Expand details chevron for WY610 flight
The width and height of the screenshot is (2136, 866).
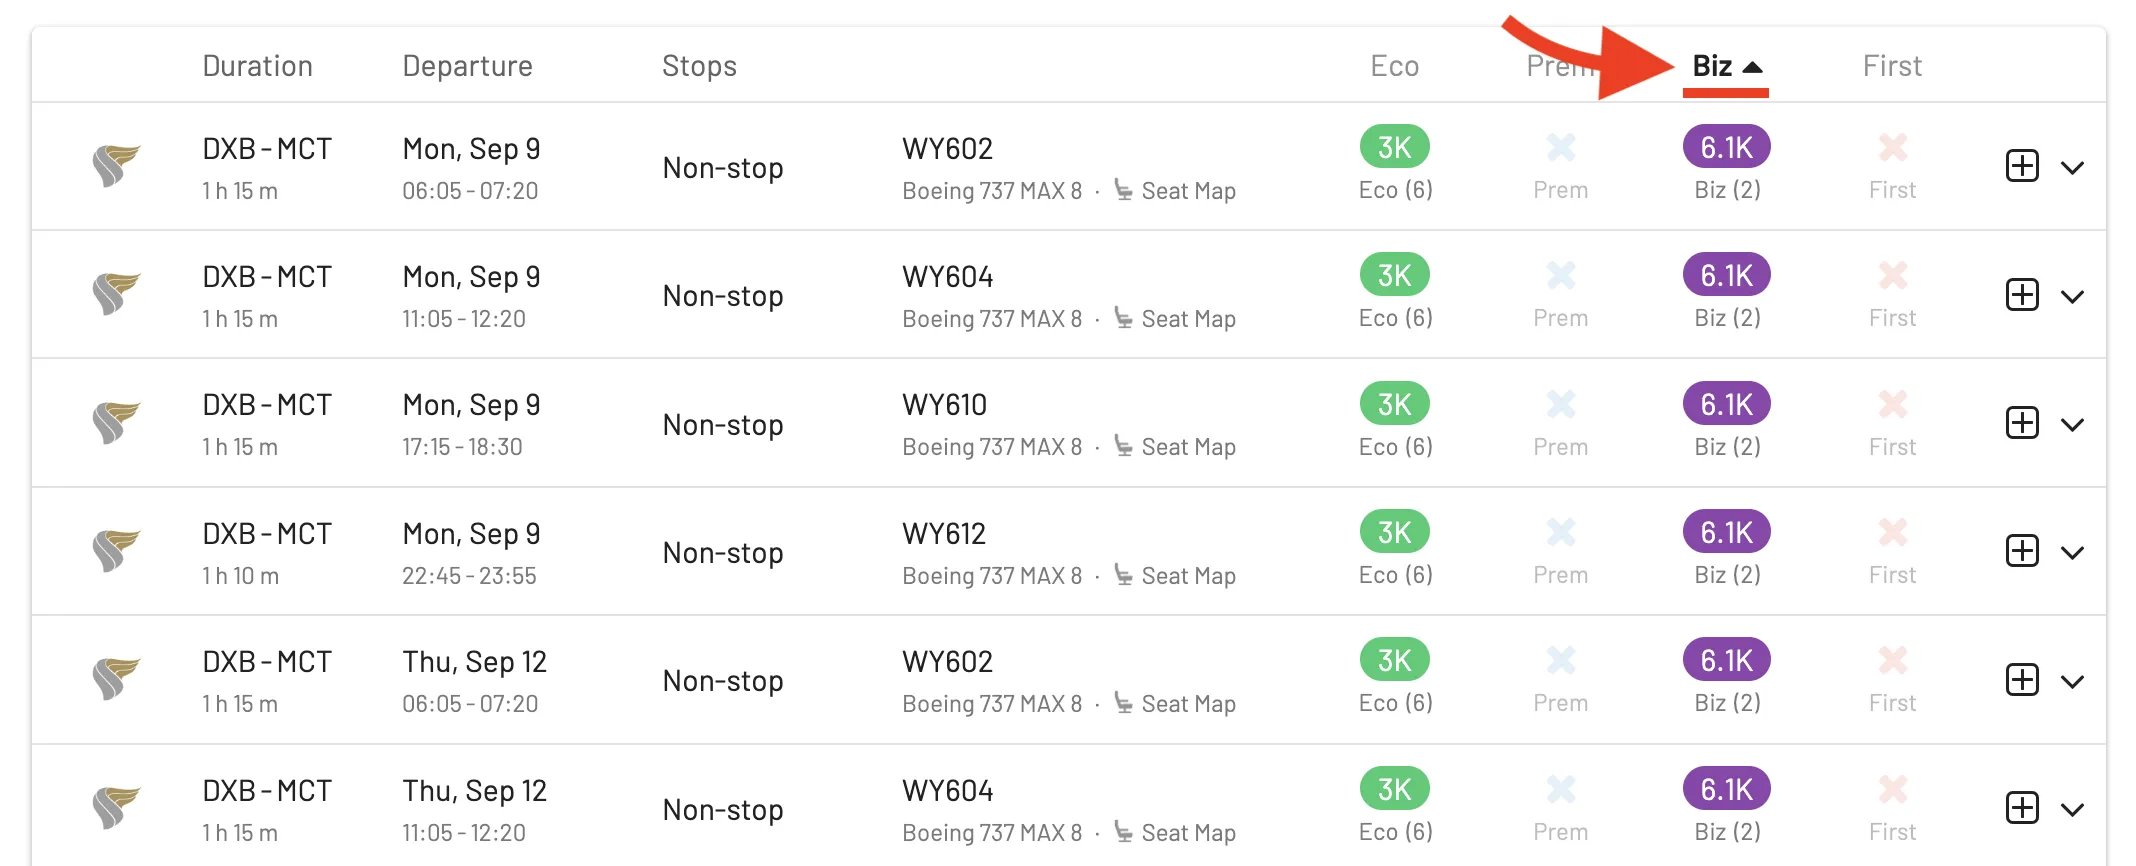[2072, 425]
